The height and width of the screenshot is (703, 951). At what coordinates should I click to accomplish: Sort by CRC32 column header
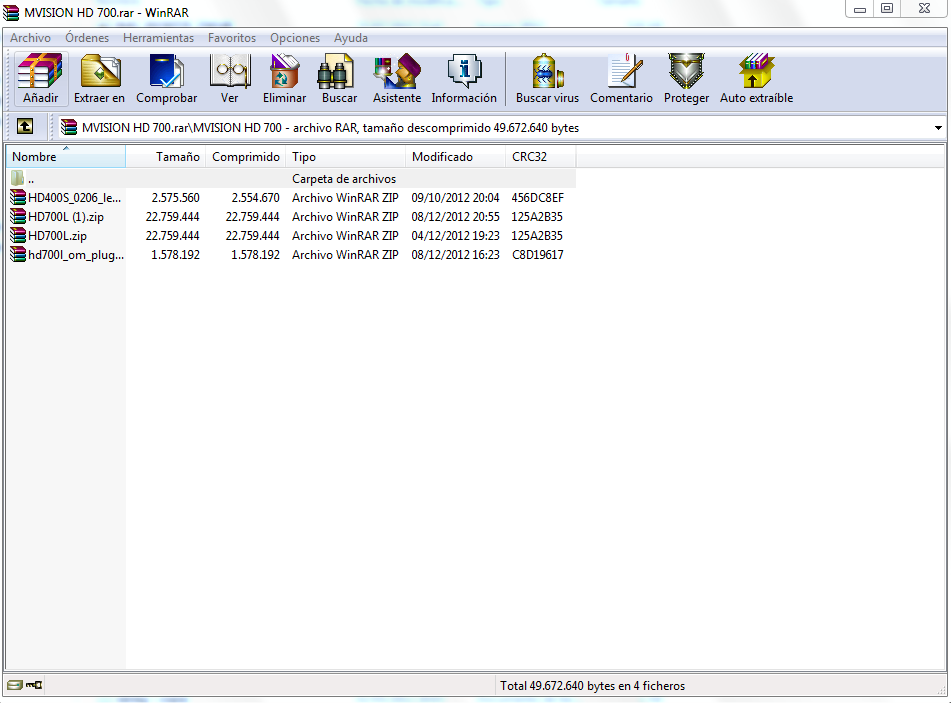point(540,156)
